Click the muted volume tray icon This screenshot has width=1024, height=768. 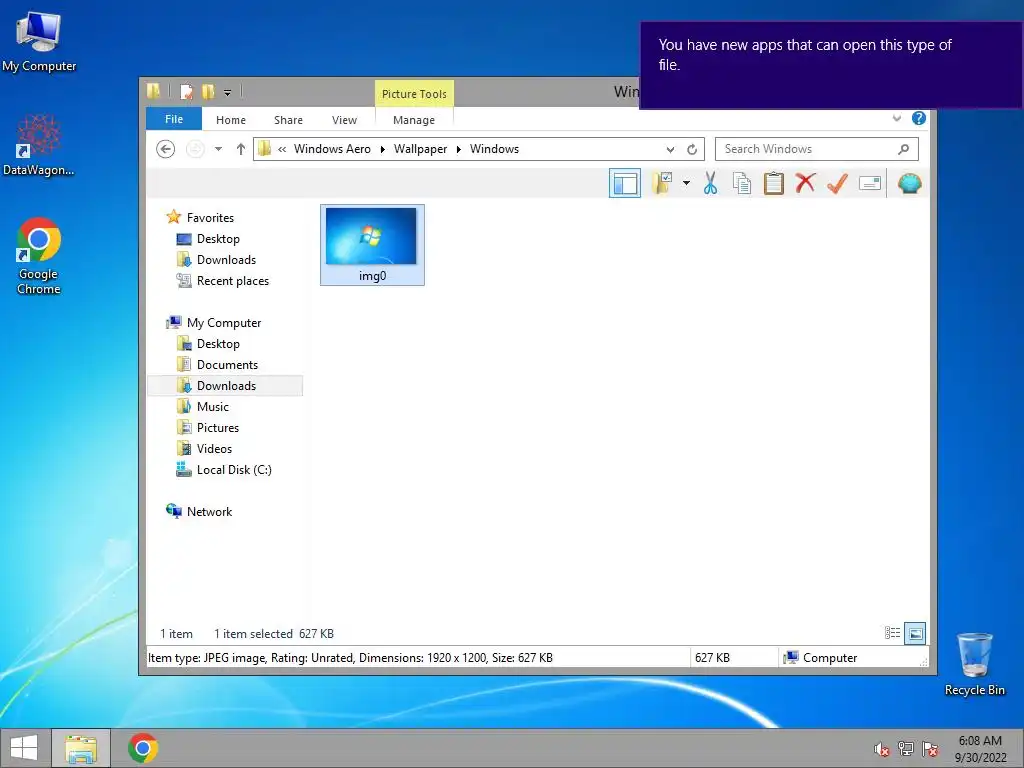(x=881, y=749)
